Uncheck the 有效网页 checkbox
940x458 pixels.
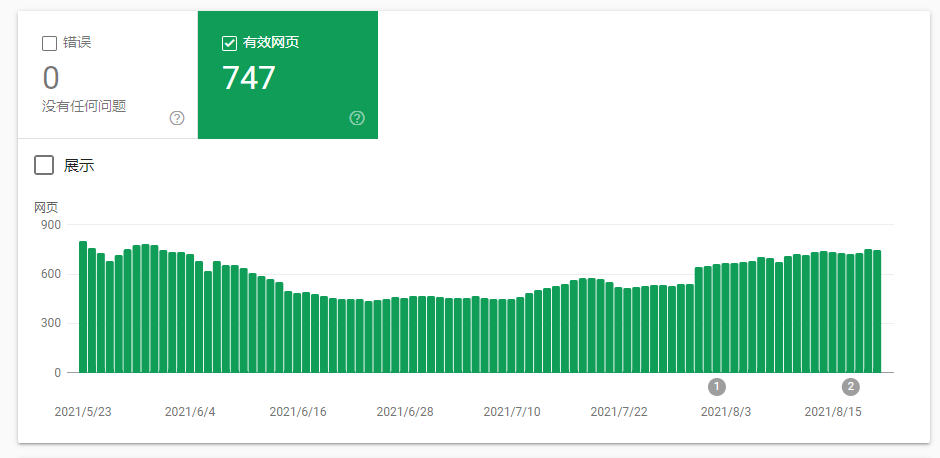pos(229,43)
